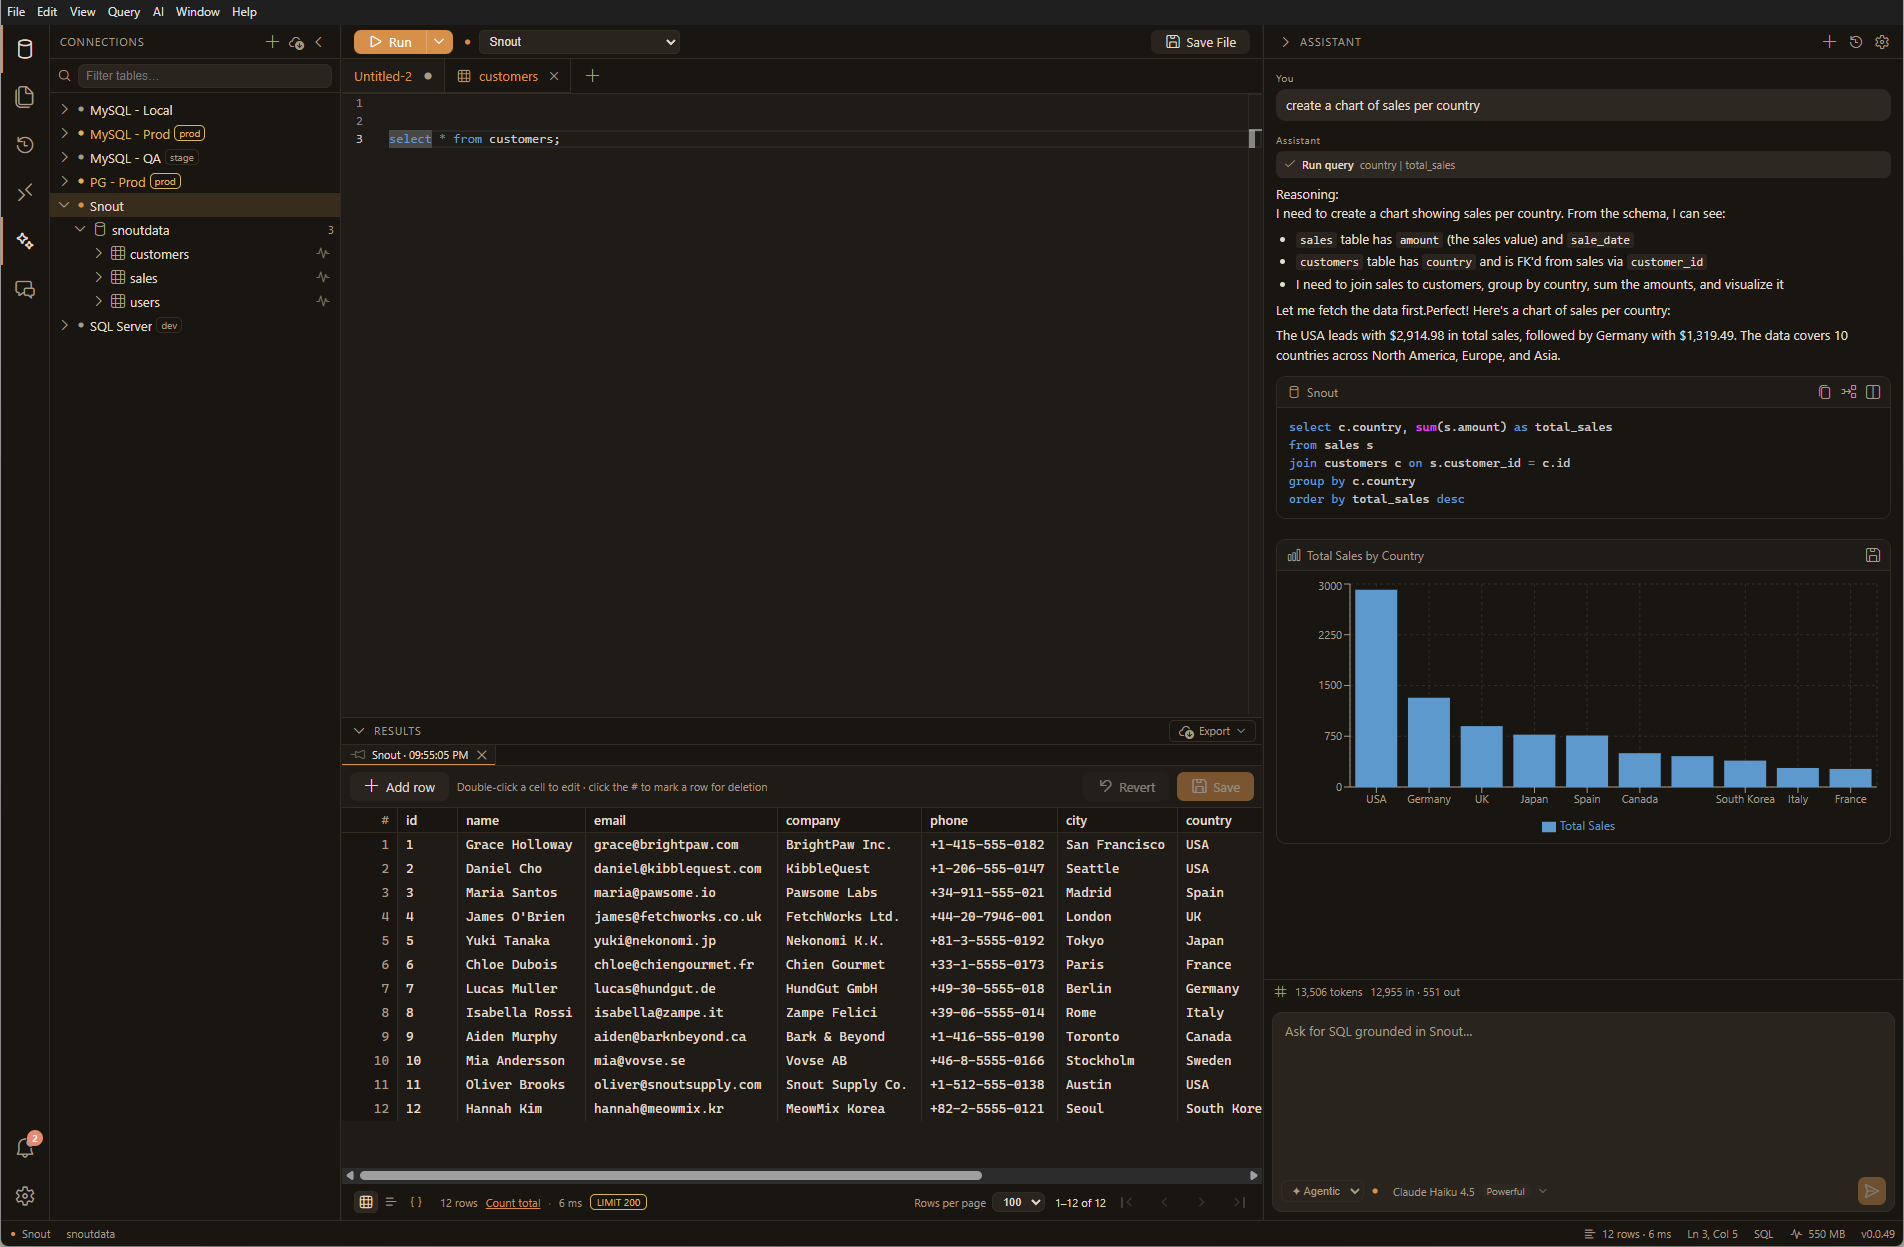Collapse the Connections panel arrow

pyautogui.click(x=319, y=42)
